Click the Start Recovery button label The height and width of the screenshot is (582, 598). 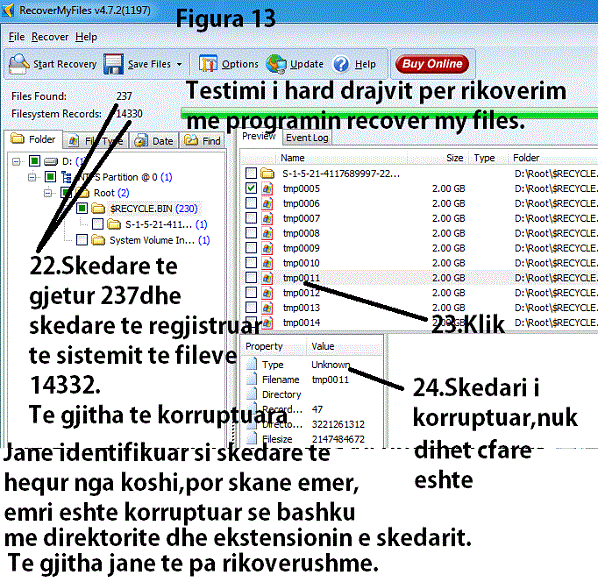tap(65, 64)
